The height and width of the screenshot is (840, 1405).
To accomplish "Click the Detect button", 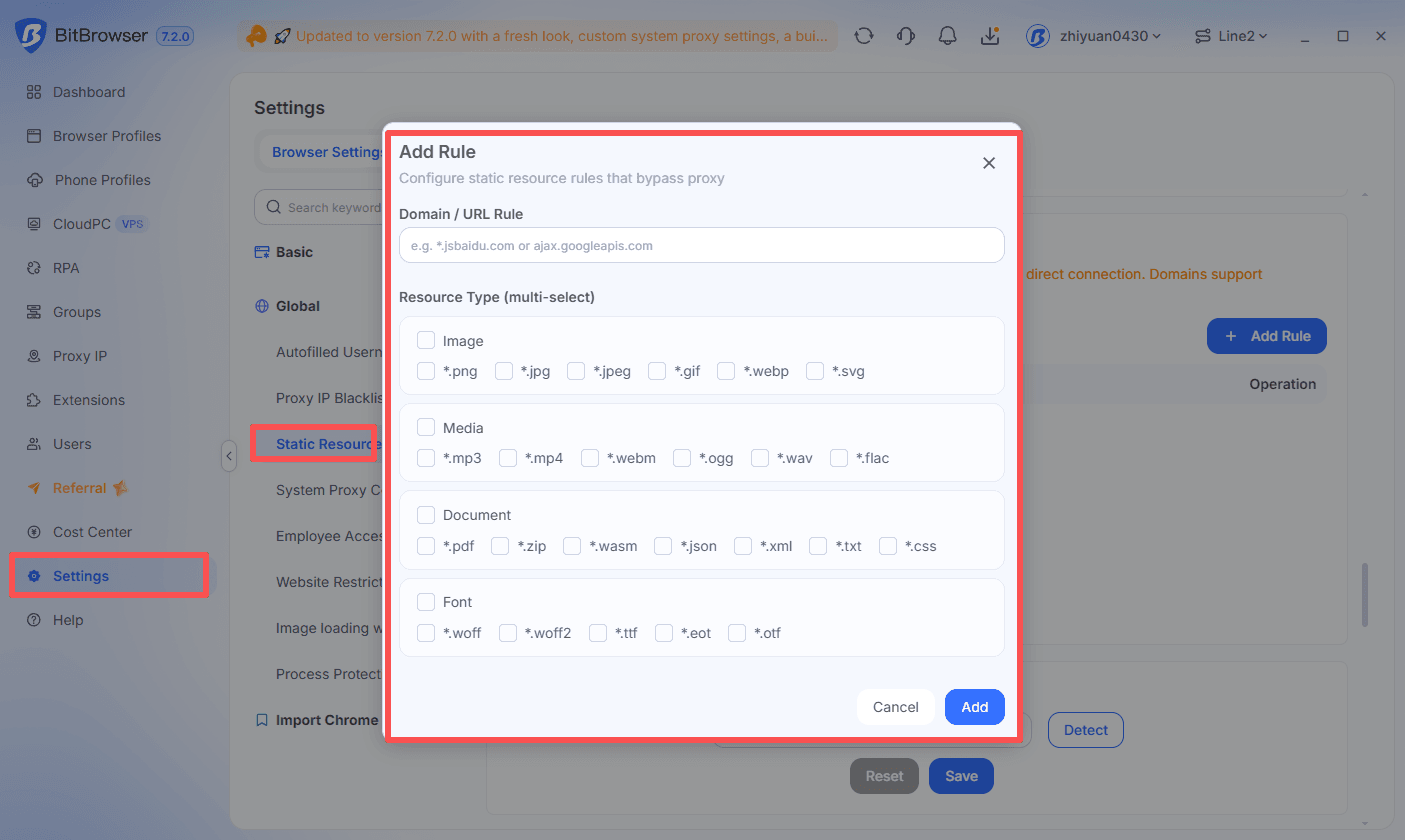I will point(1086,730).
